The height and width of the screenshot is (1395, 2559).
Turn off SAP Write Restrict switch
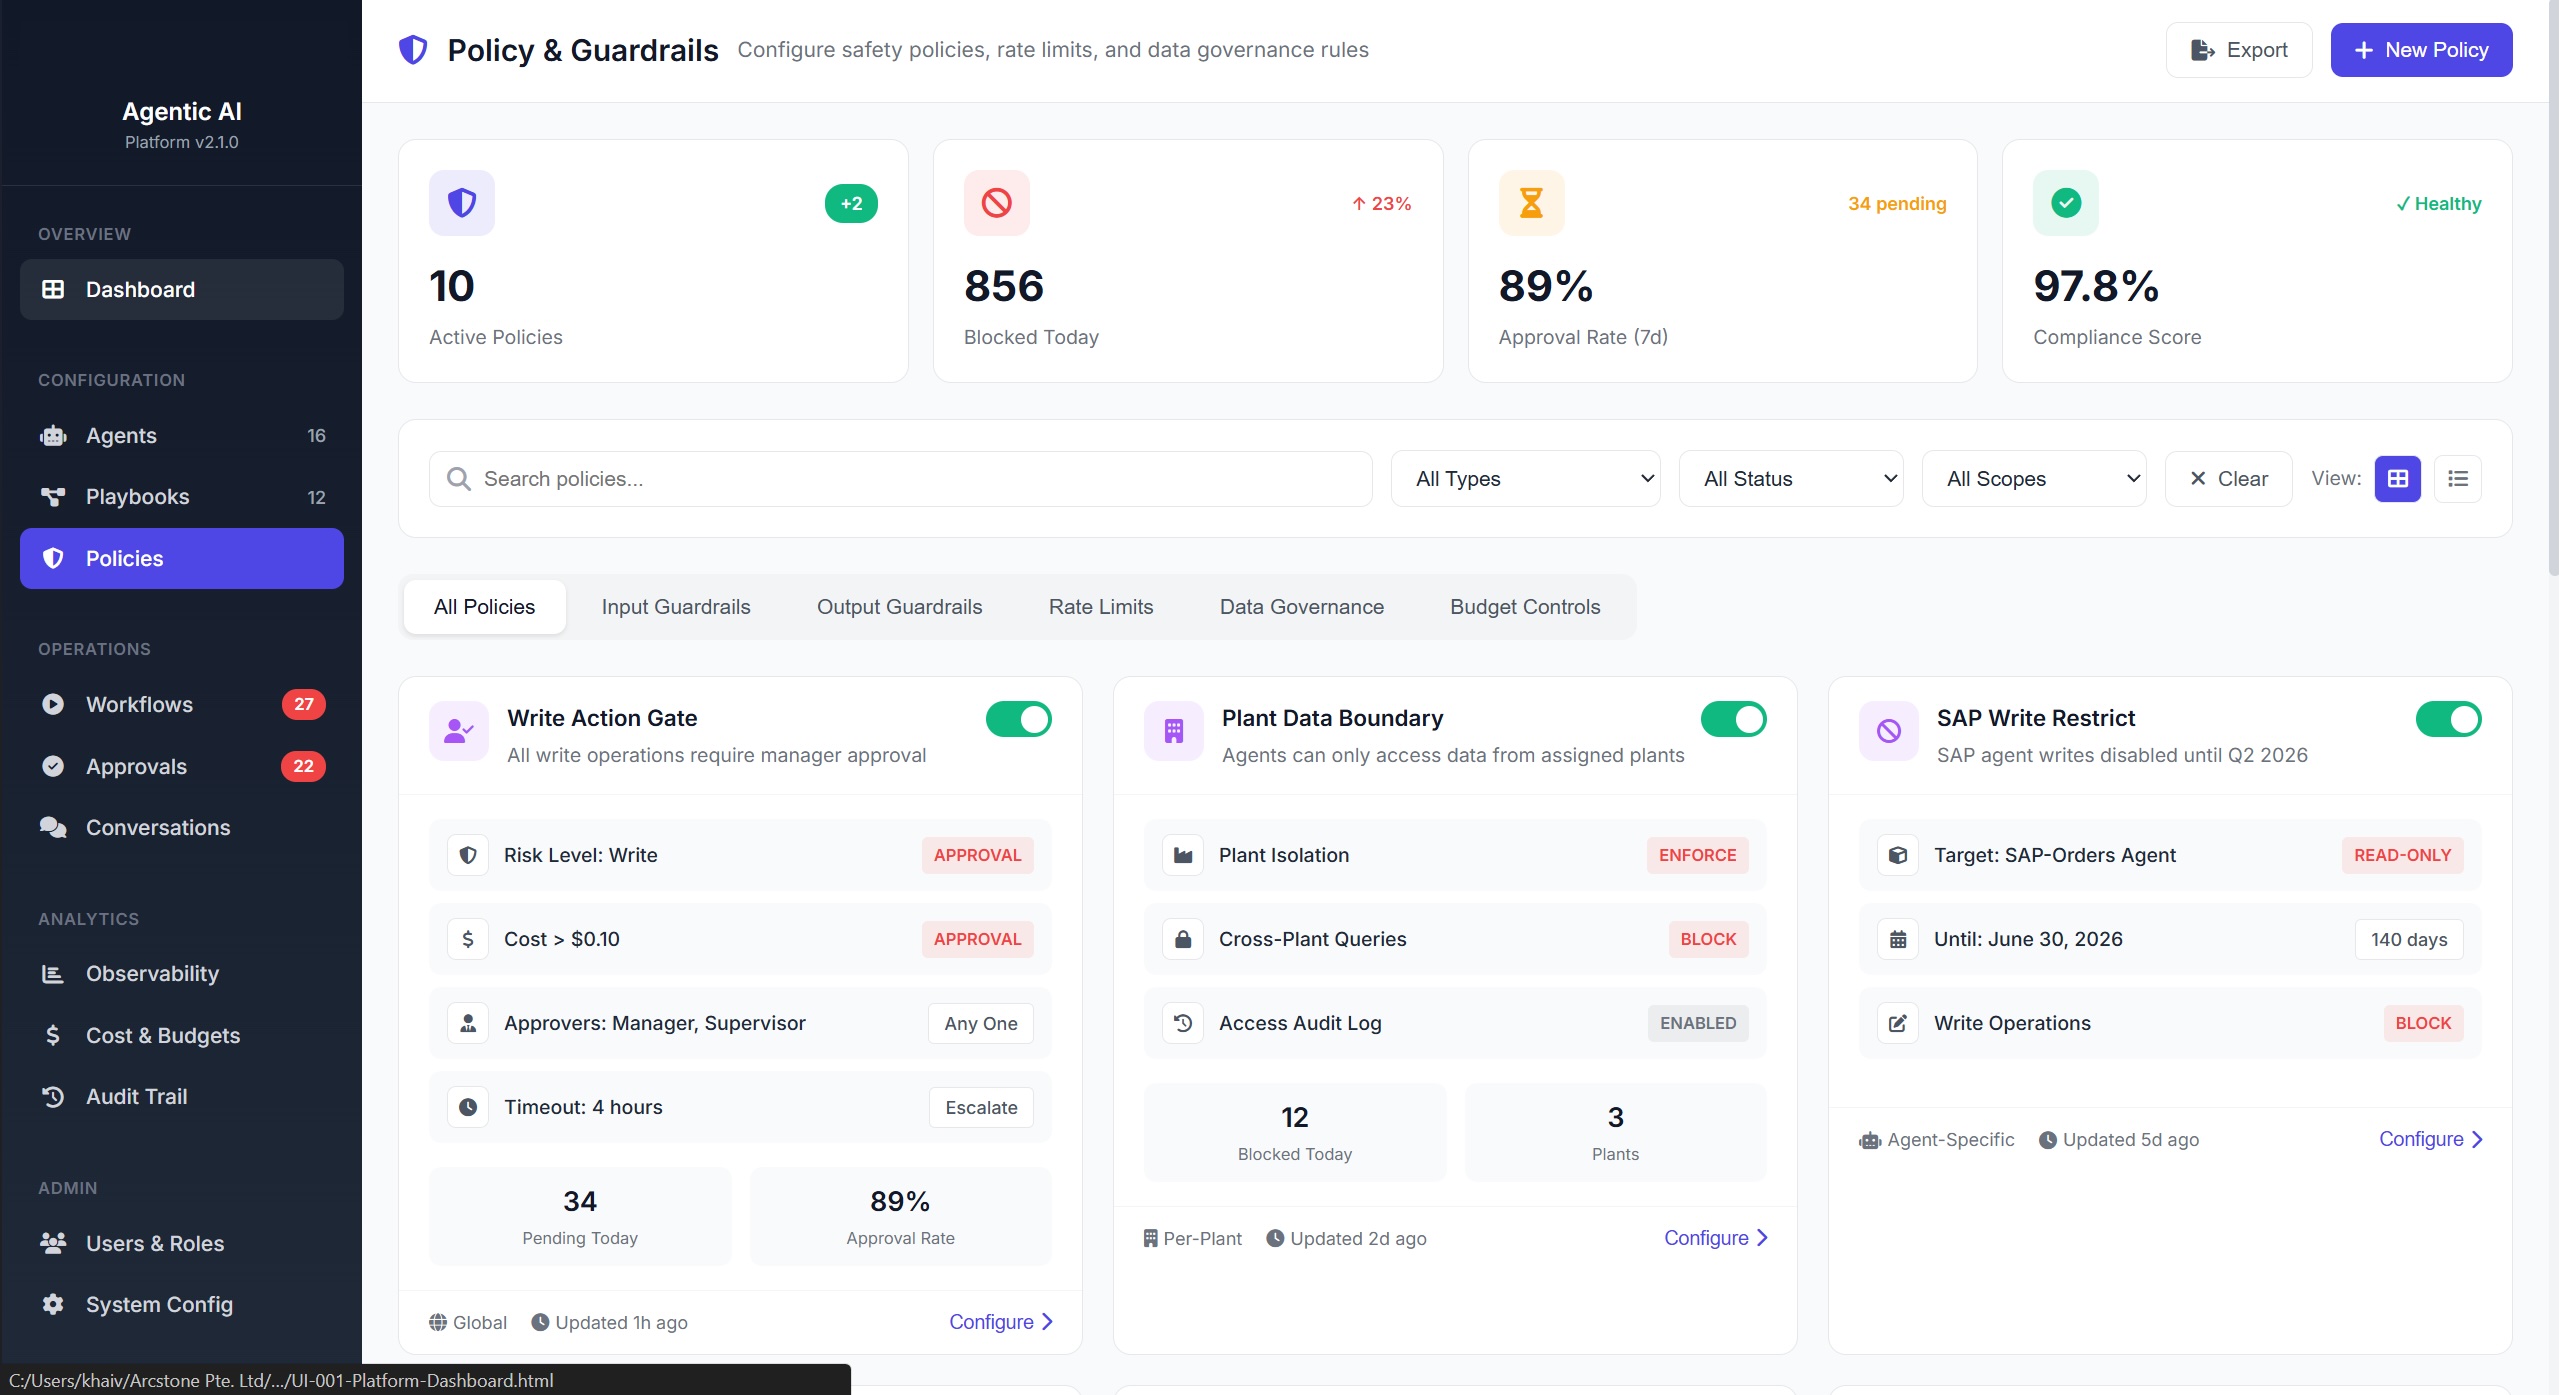click(x=2447, y=719)
